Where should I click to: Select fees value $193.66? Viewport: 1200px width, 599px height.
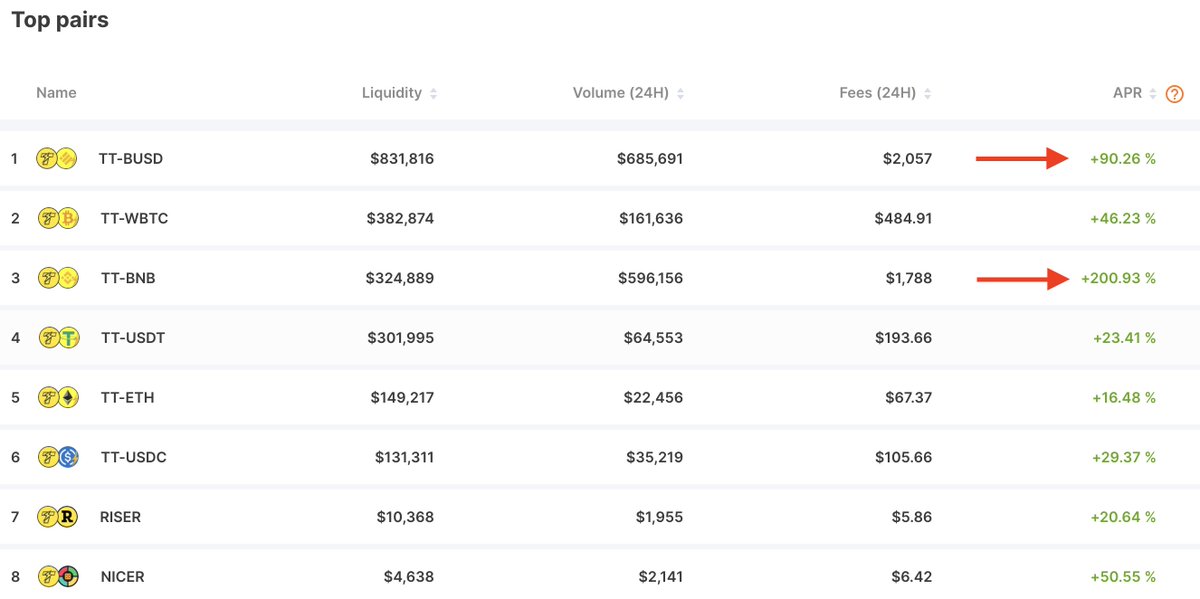903,338
